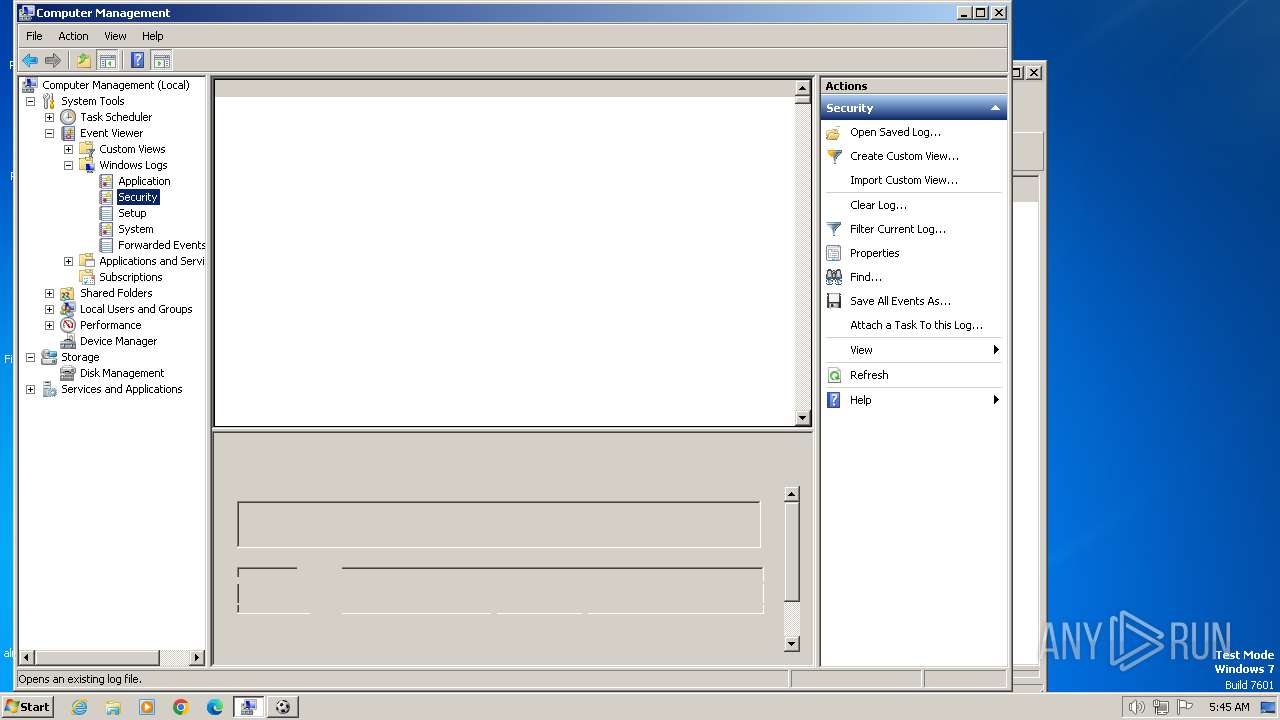
Task: Click the Task Scheduler clock icon
Action: (x=68, y=117)
